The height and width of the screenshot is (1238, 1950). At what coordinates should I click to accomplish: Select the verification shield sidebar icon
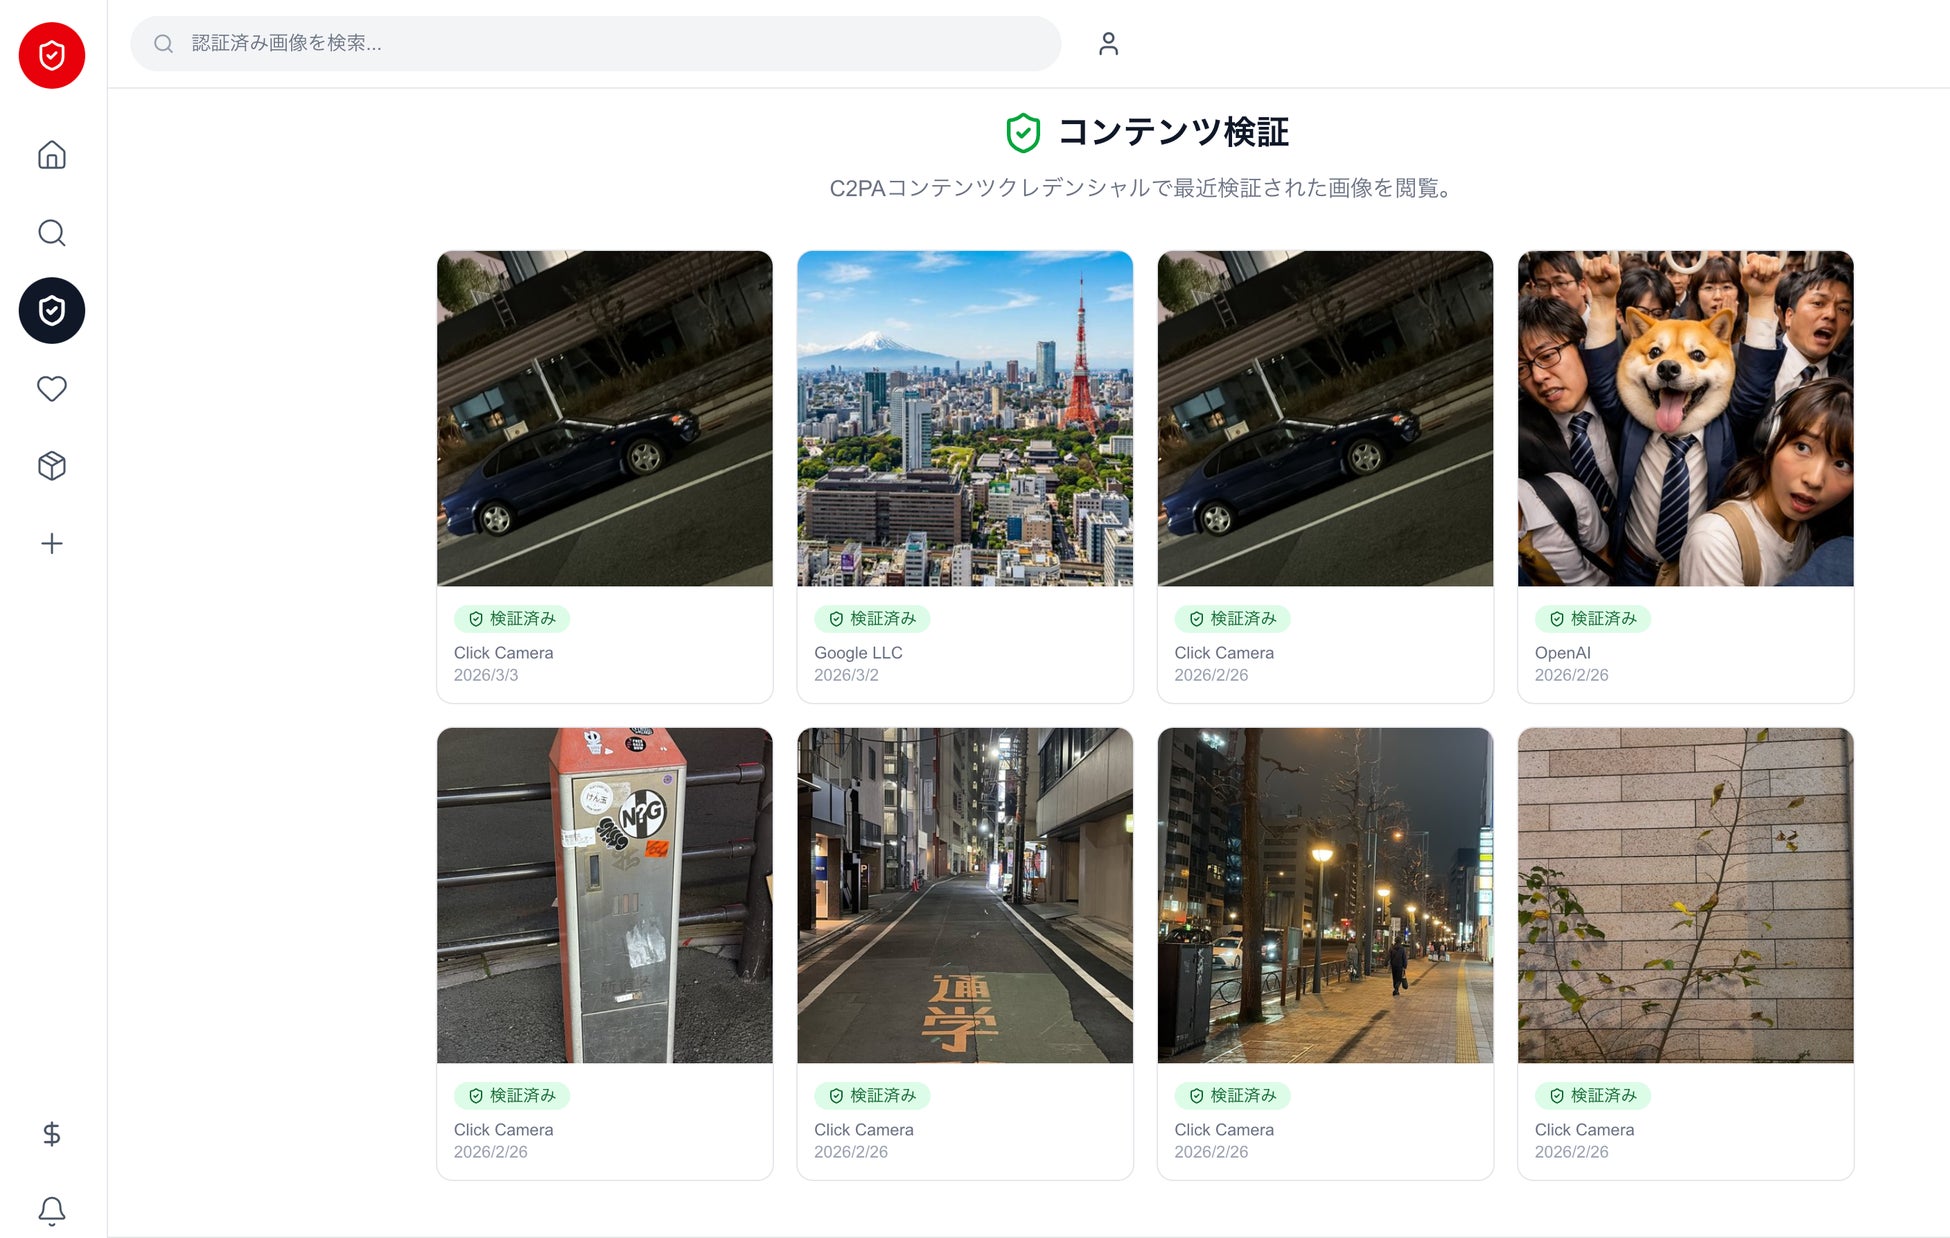pyautogui.click(x=52, y=311)
